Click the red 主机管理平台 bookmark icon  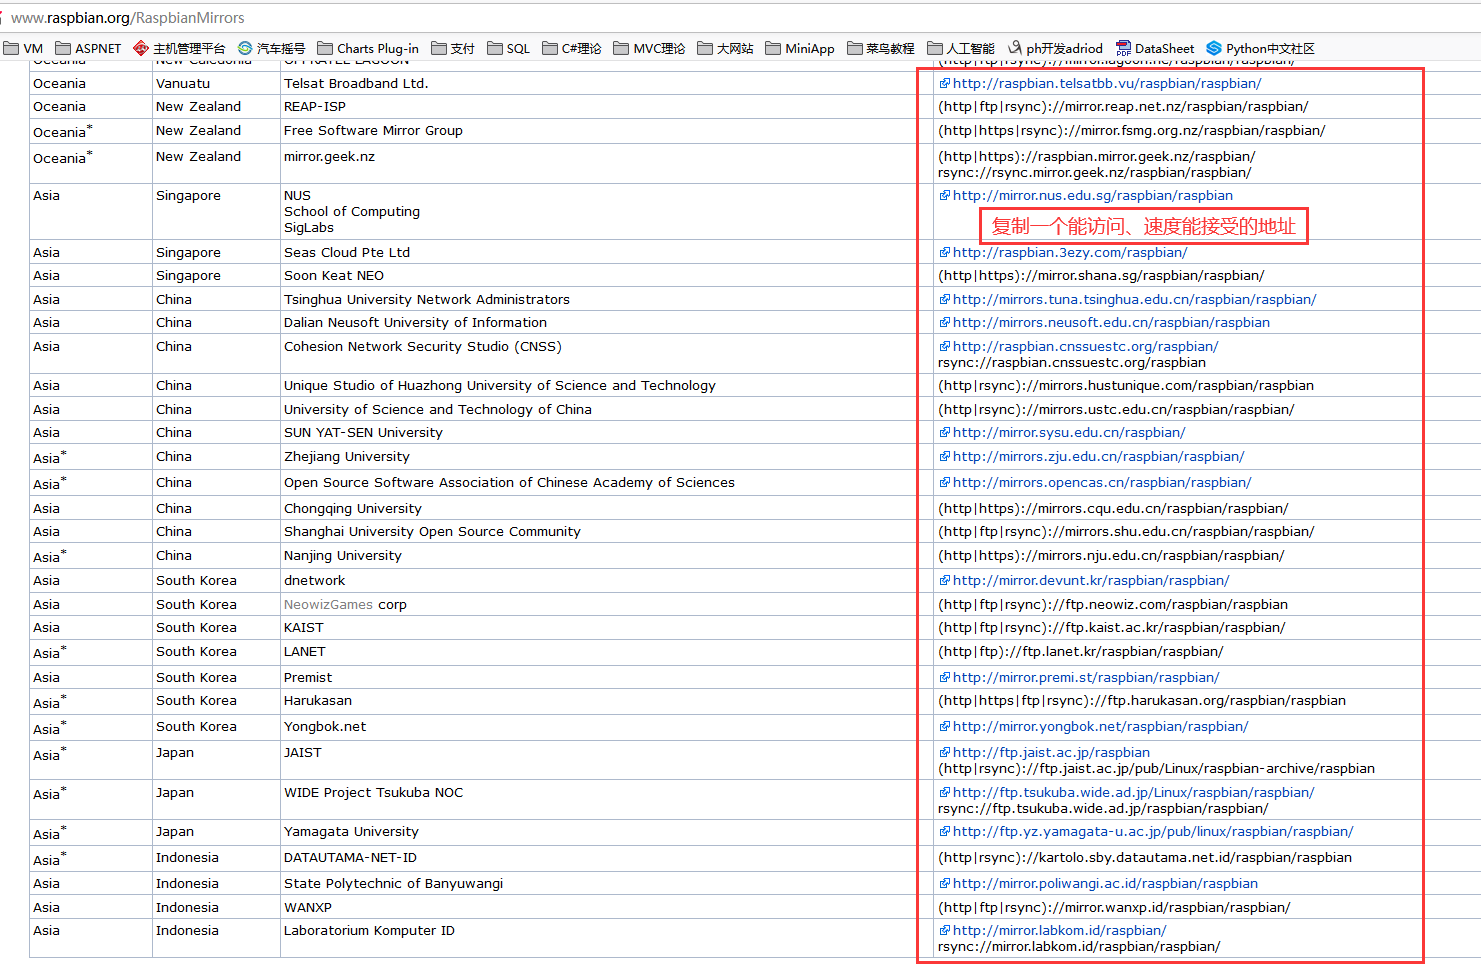coord(141,48)
